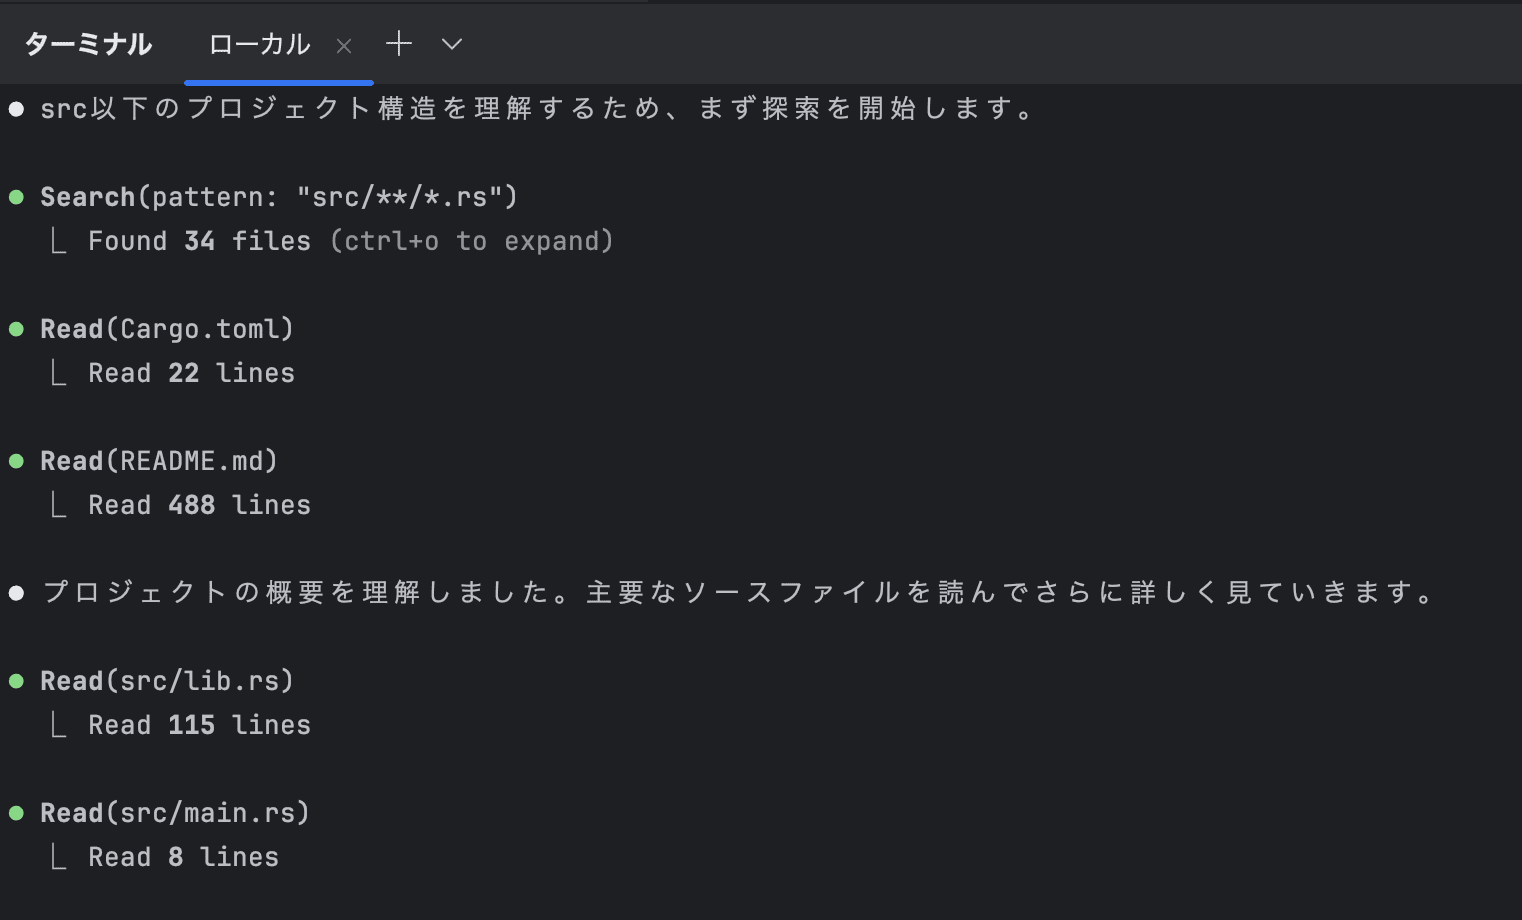This screenshot has height=920, width=1522.
Task: Expand the terminal options chevron dropdown
Action: click(452, 44)
